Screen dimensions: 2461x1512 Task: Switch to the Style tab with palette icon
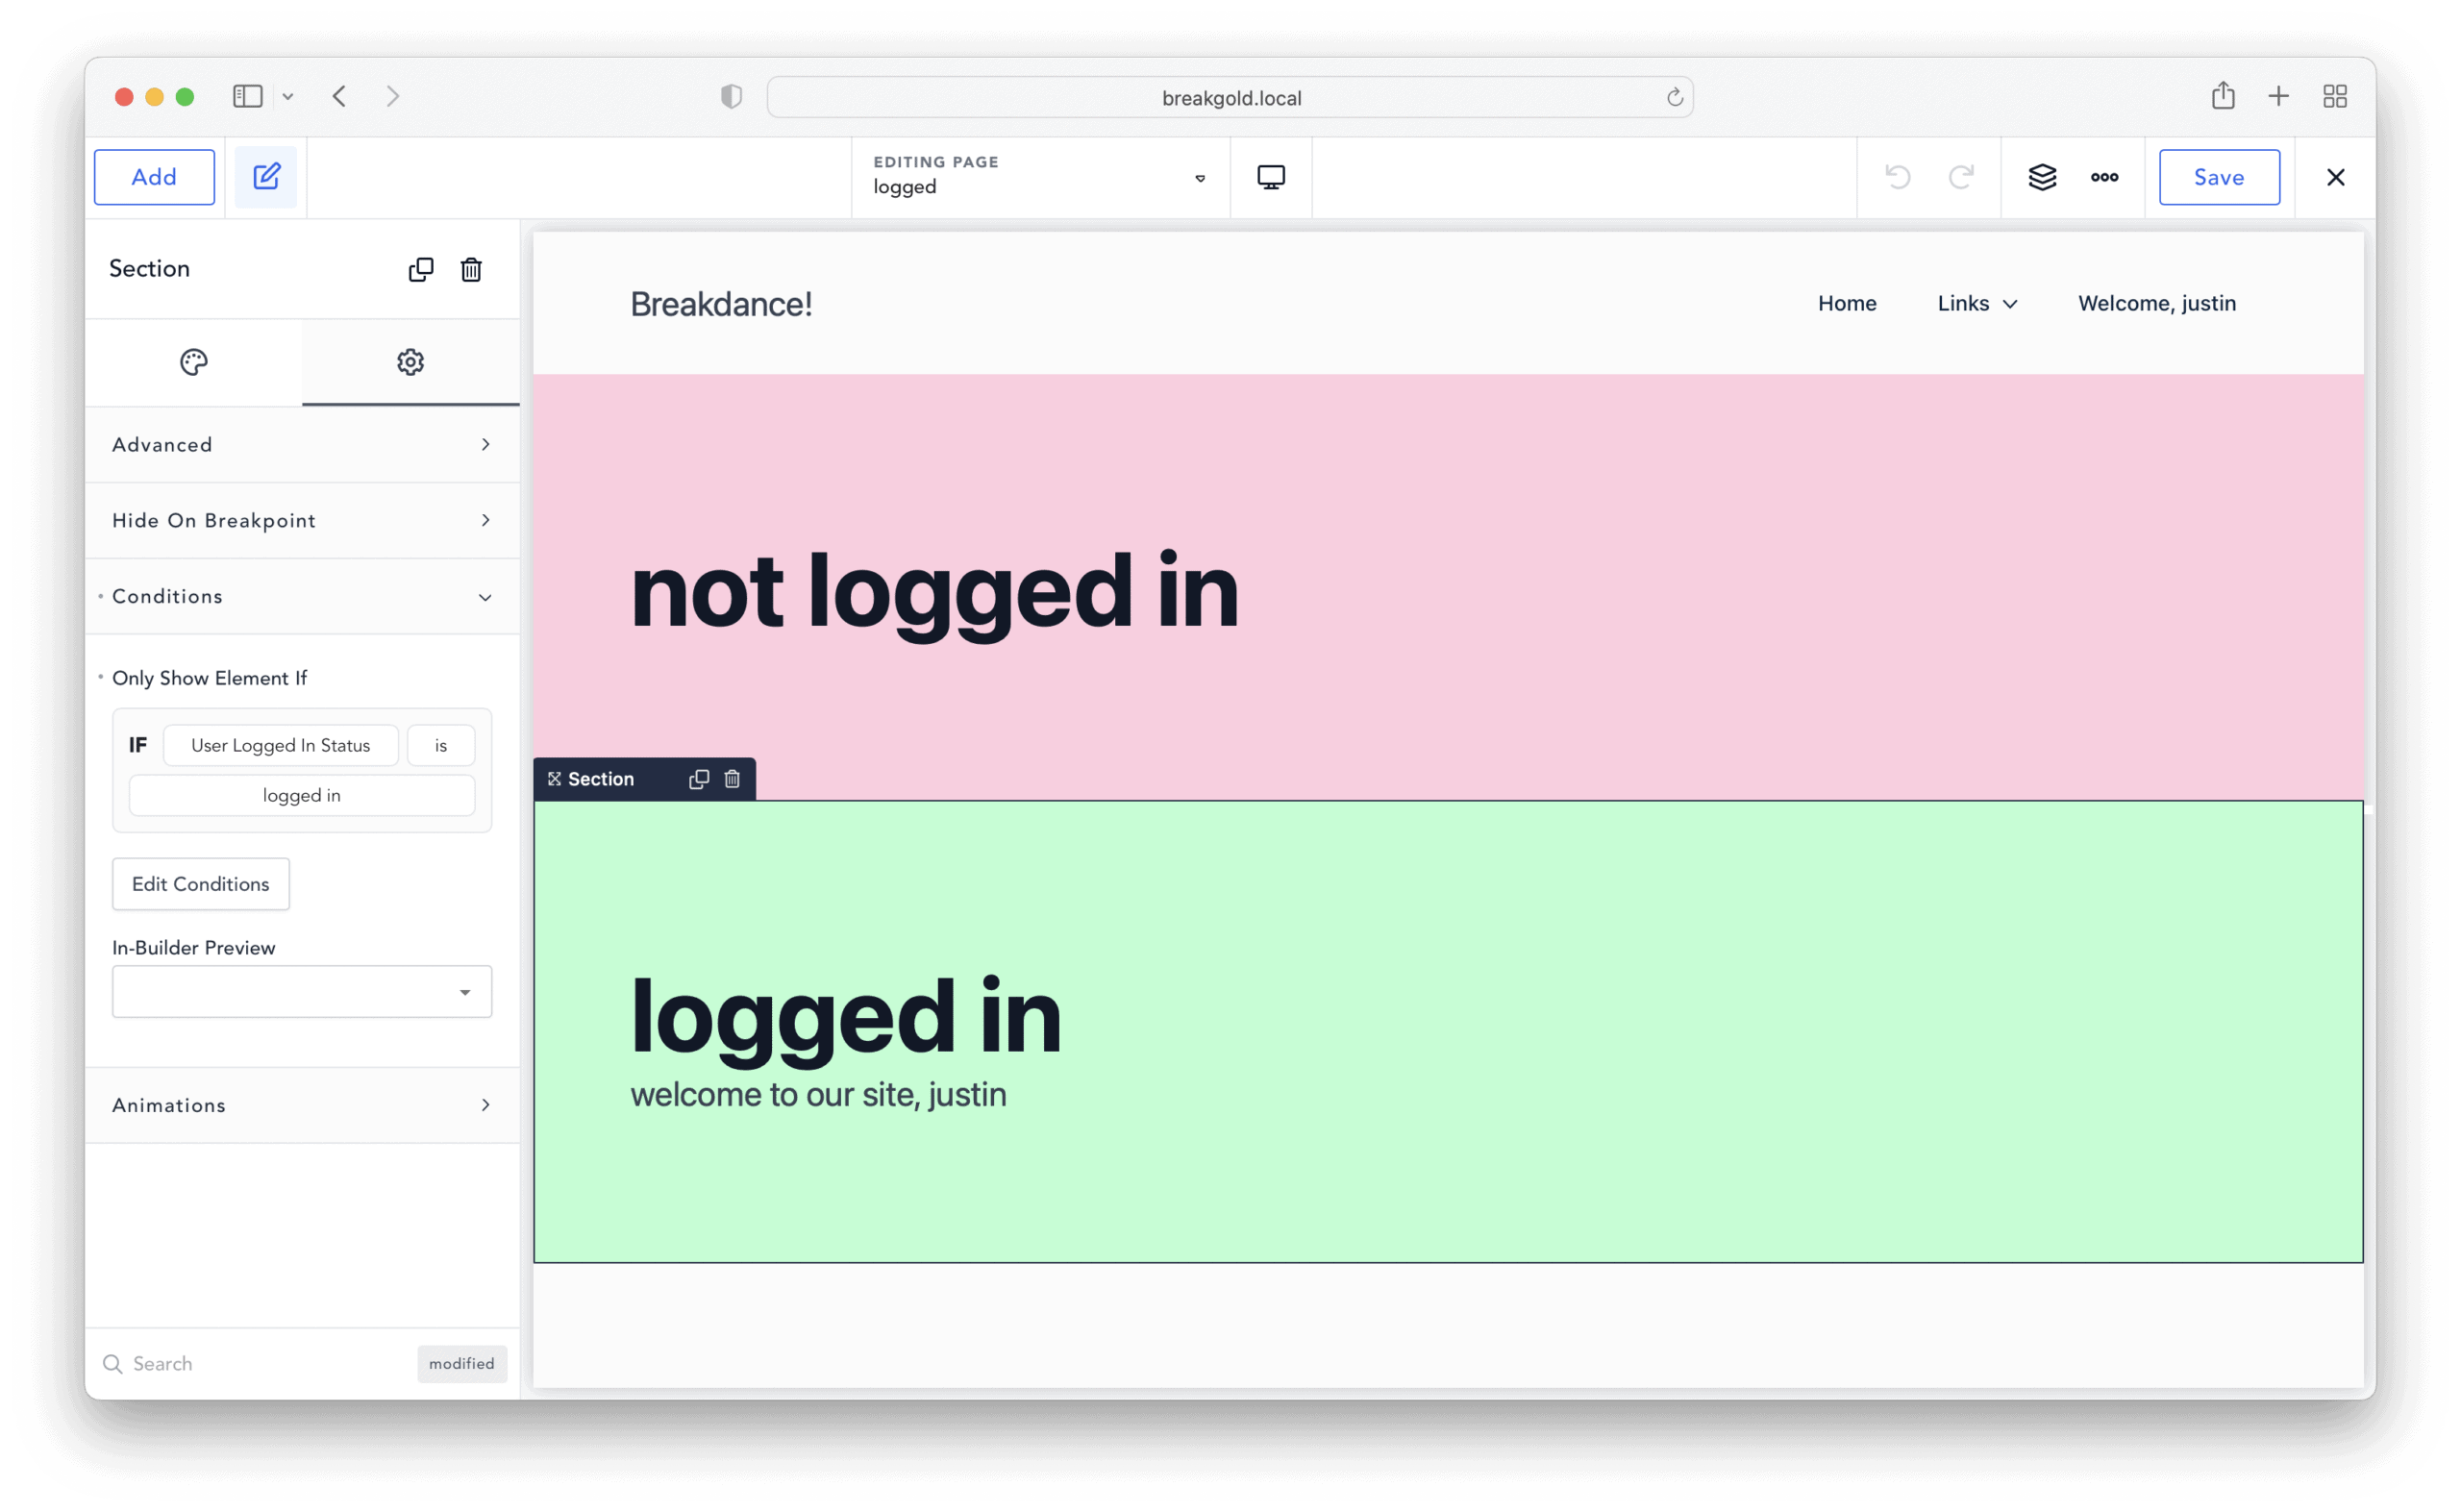(193, 362)
